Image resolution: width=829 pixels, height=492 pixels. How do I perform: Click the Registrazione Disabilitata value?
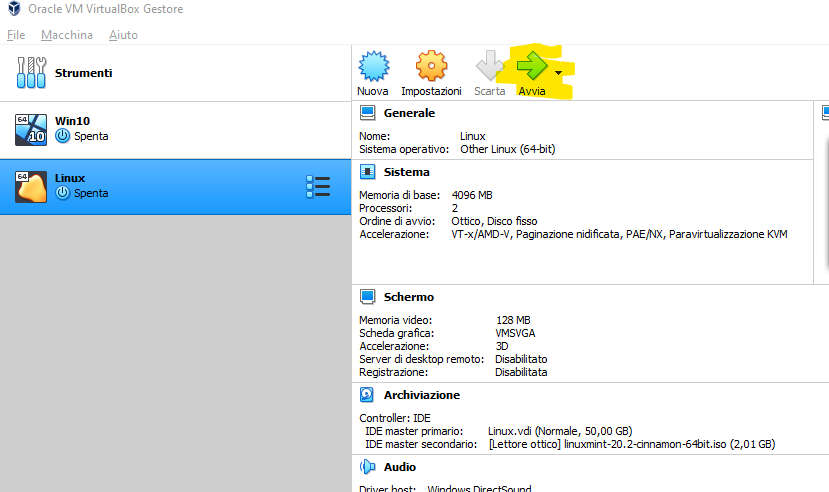coord(521,373)
